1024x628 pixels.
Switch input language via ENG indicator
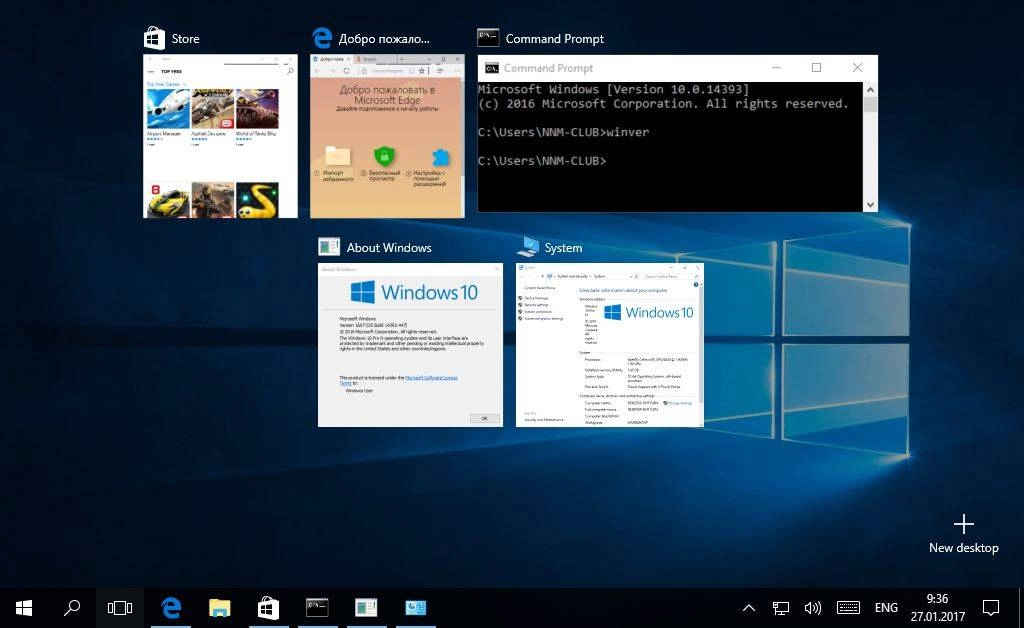pyautogui.click(x=886, y=608)
